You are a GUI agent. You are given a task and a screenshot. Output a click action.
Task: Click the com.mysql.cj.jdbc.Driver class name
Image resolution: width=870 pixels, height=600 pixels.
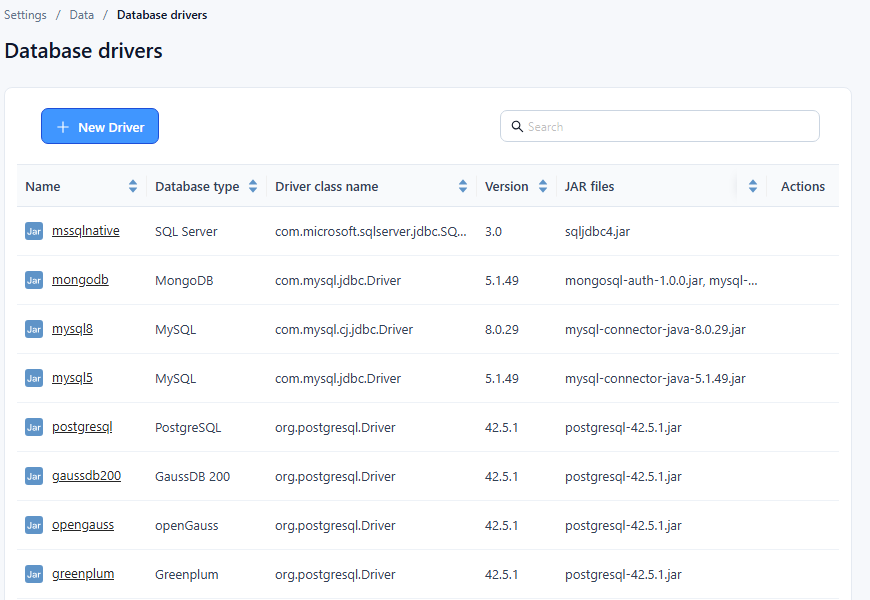click(x=344, y=329)
